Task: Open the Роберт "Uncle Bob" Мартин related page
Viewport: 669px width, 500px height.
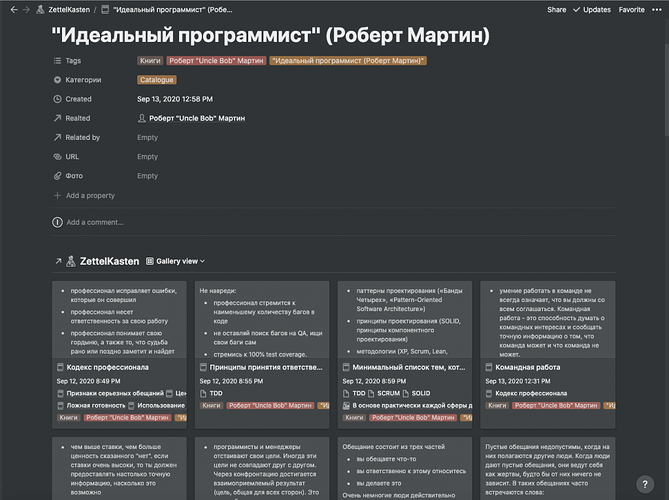Action: (x=196, y=118)
